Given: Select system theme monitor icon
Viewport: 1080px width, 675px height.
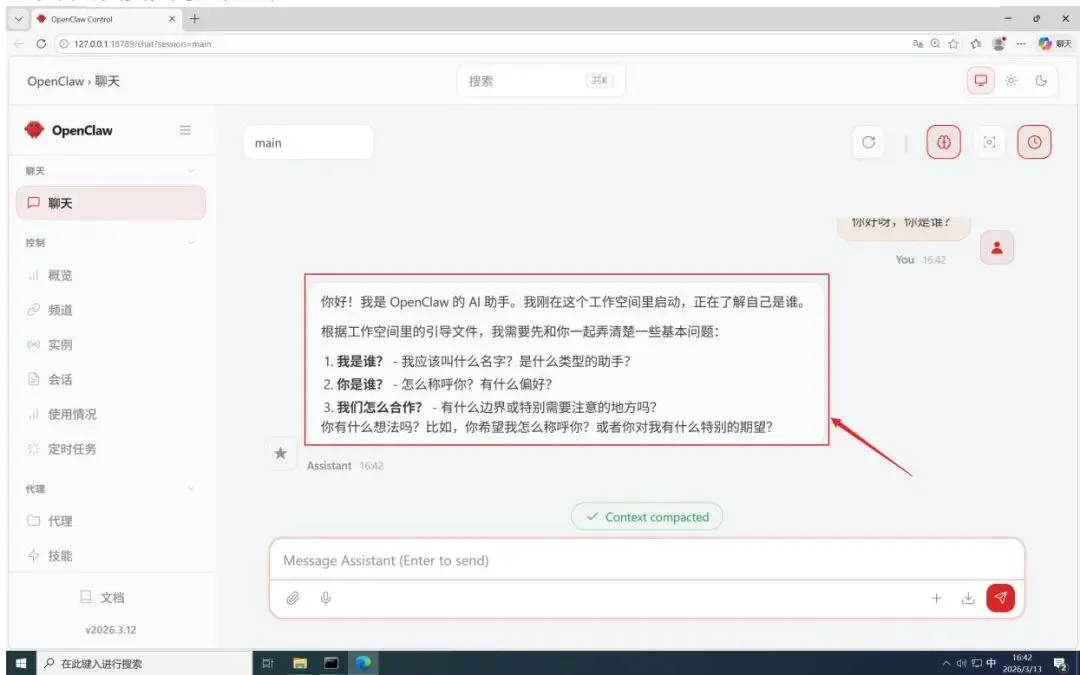Looking at the screenshot, I should point(980,81).
